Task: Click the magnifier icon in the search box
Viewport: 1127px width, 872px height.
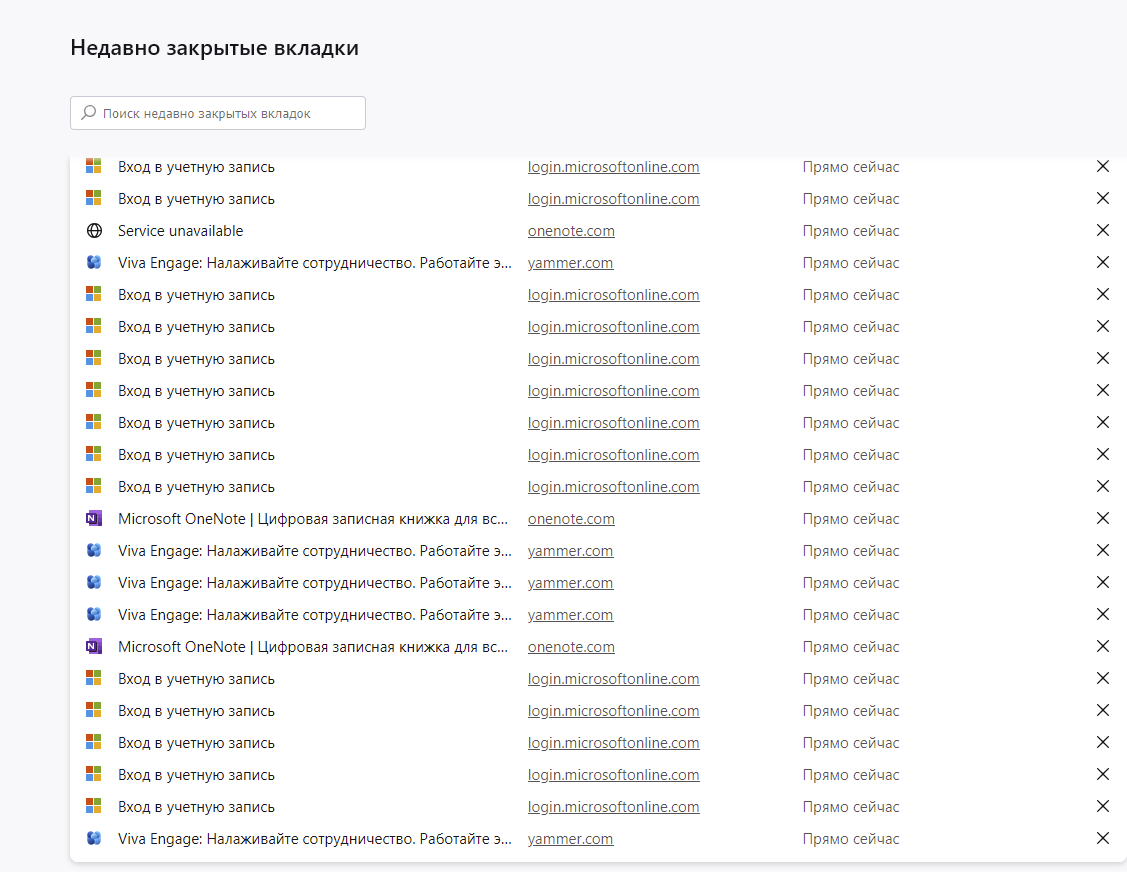Action: tap(88, 113)
